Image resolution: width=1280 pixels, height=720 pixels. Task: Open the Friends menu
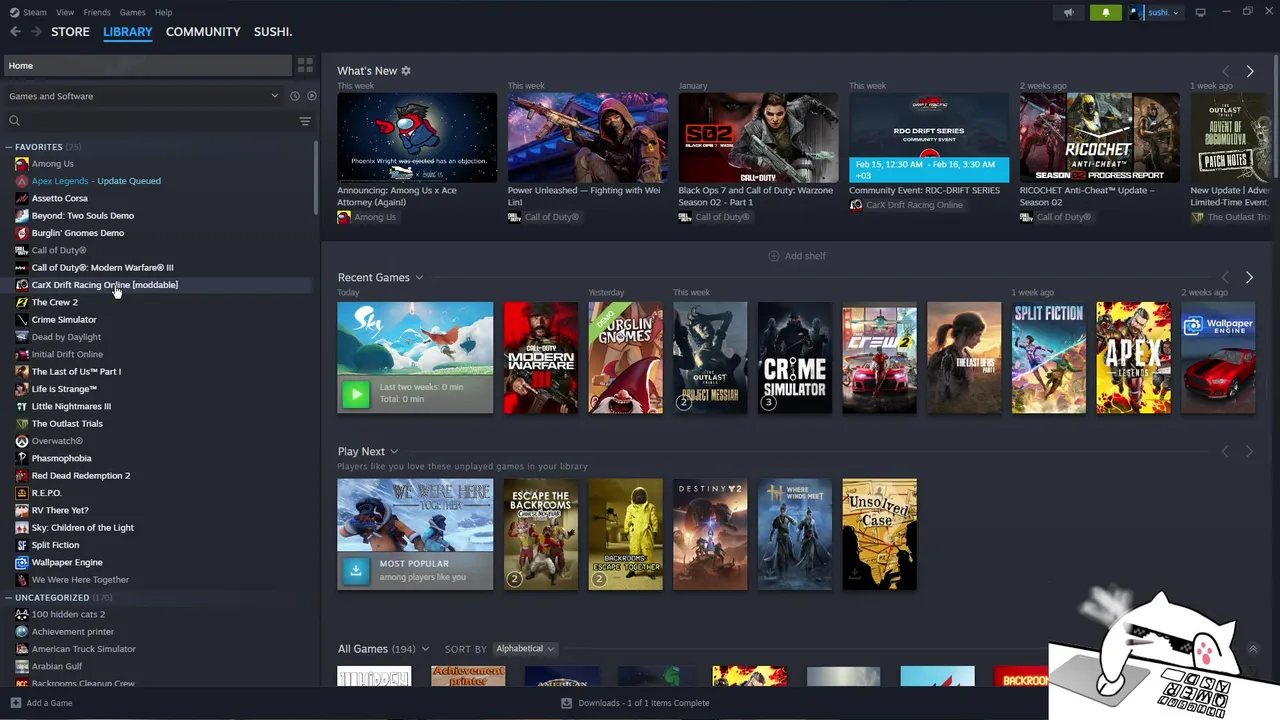pyautogui.click(x=97, y=12)
